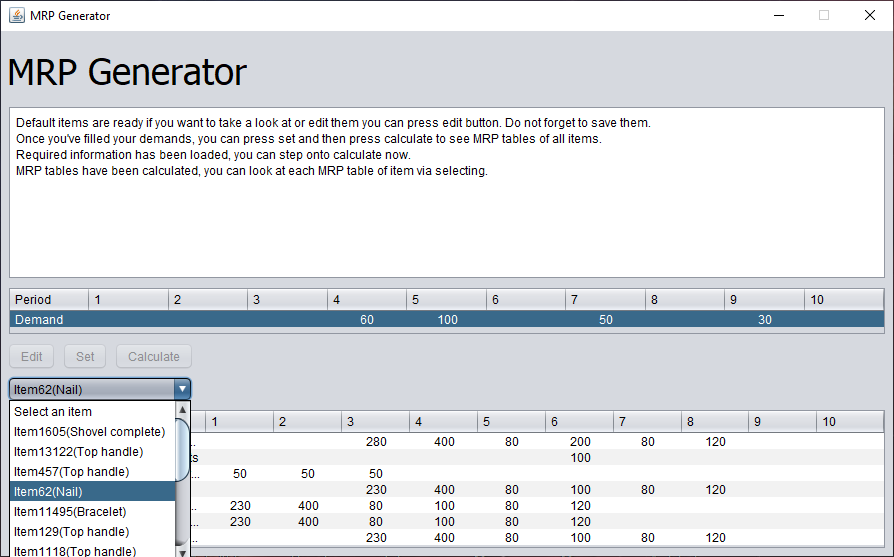The height and width of the screenshot is (557, 894).
Task: Click demand table column header 1
Action: click(128, 299)
